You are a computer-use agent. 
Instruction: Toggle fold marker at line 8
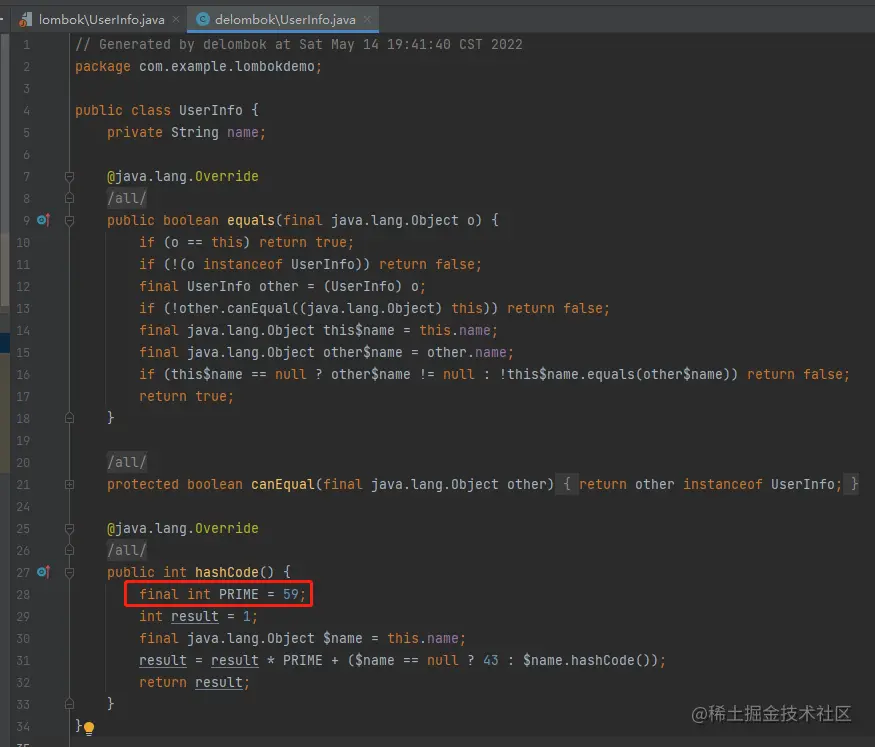[x=69, y=198]
